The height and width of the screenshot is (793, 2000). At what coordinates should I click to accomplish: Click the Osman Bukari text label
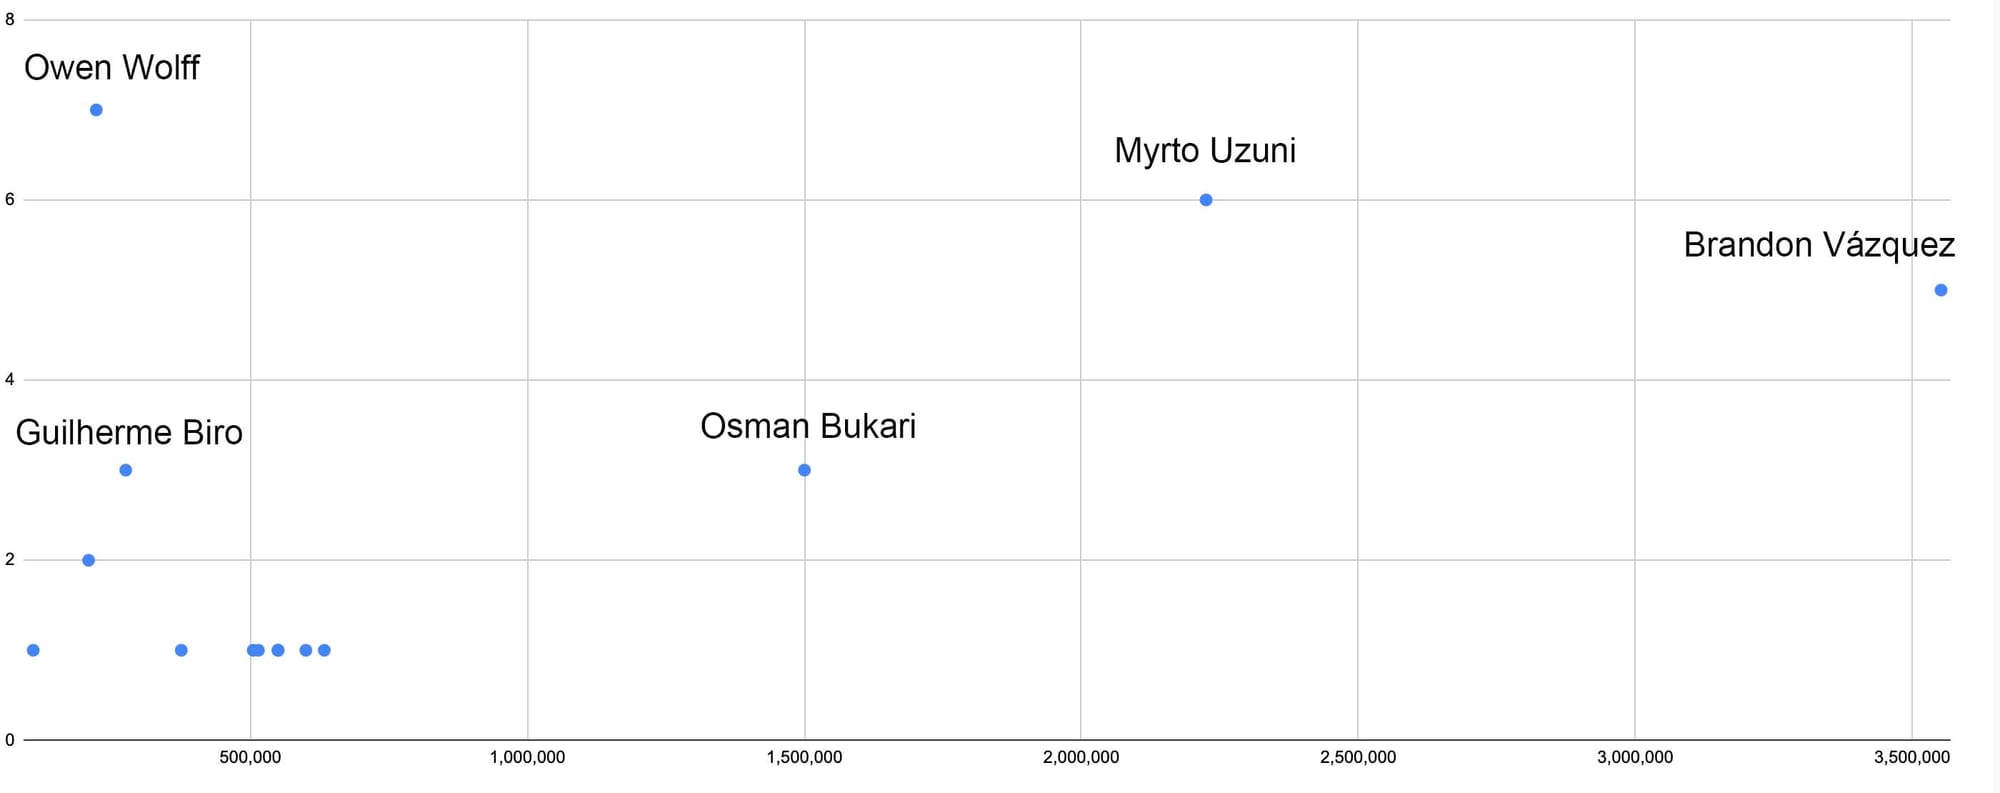pyautogui.click(x=808, y=427)
